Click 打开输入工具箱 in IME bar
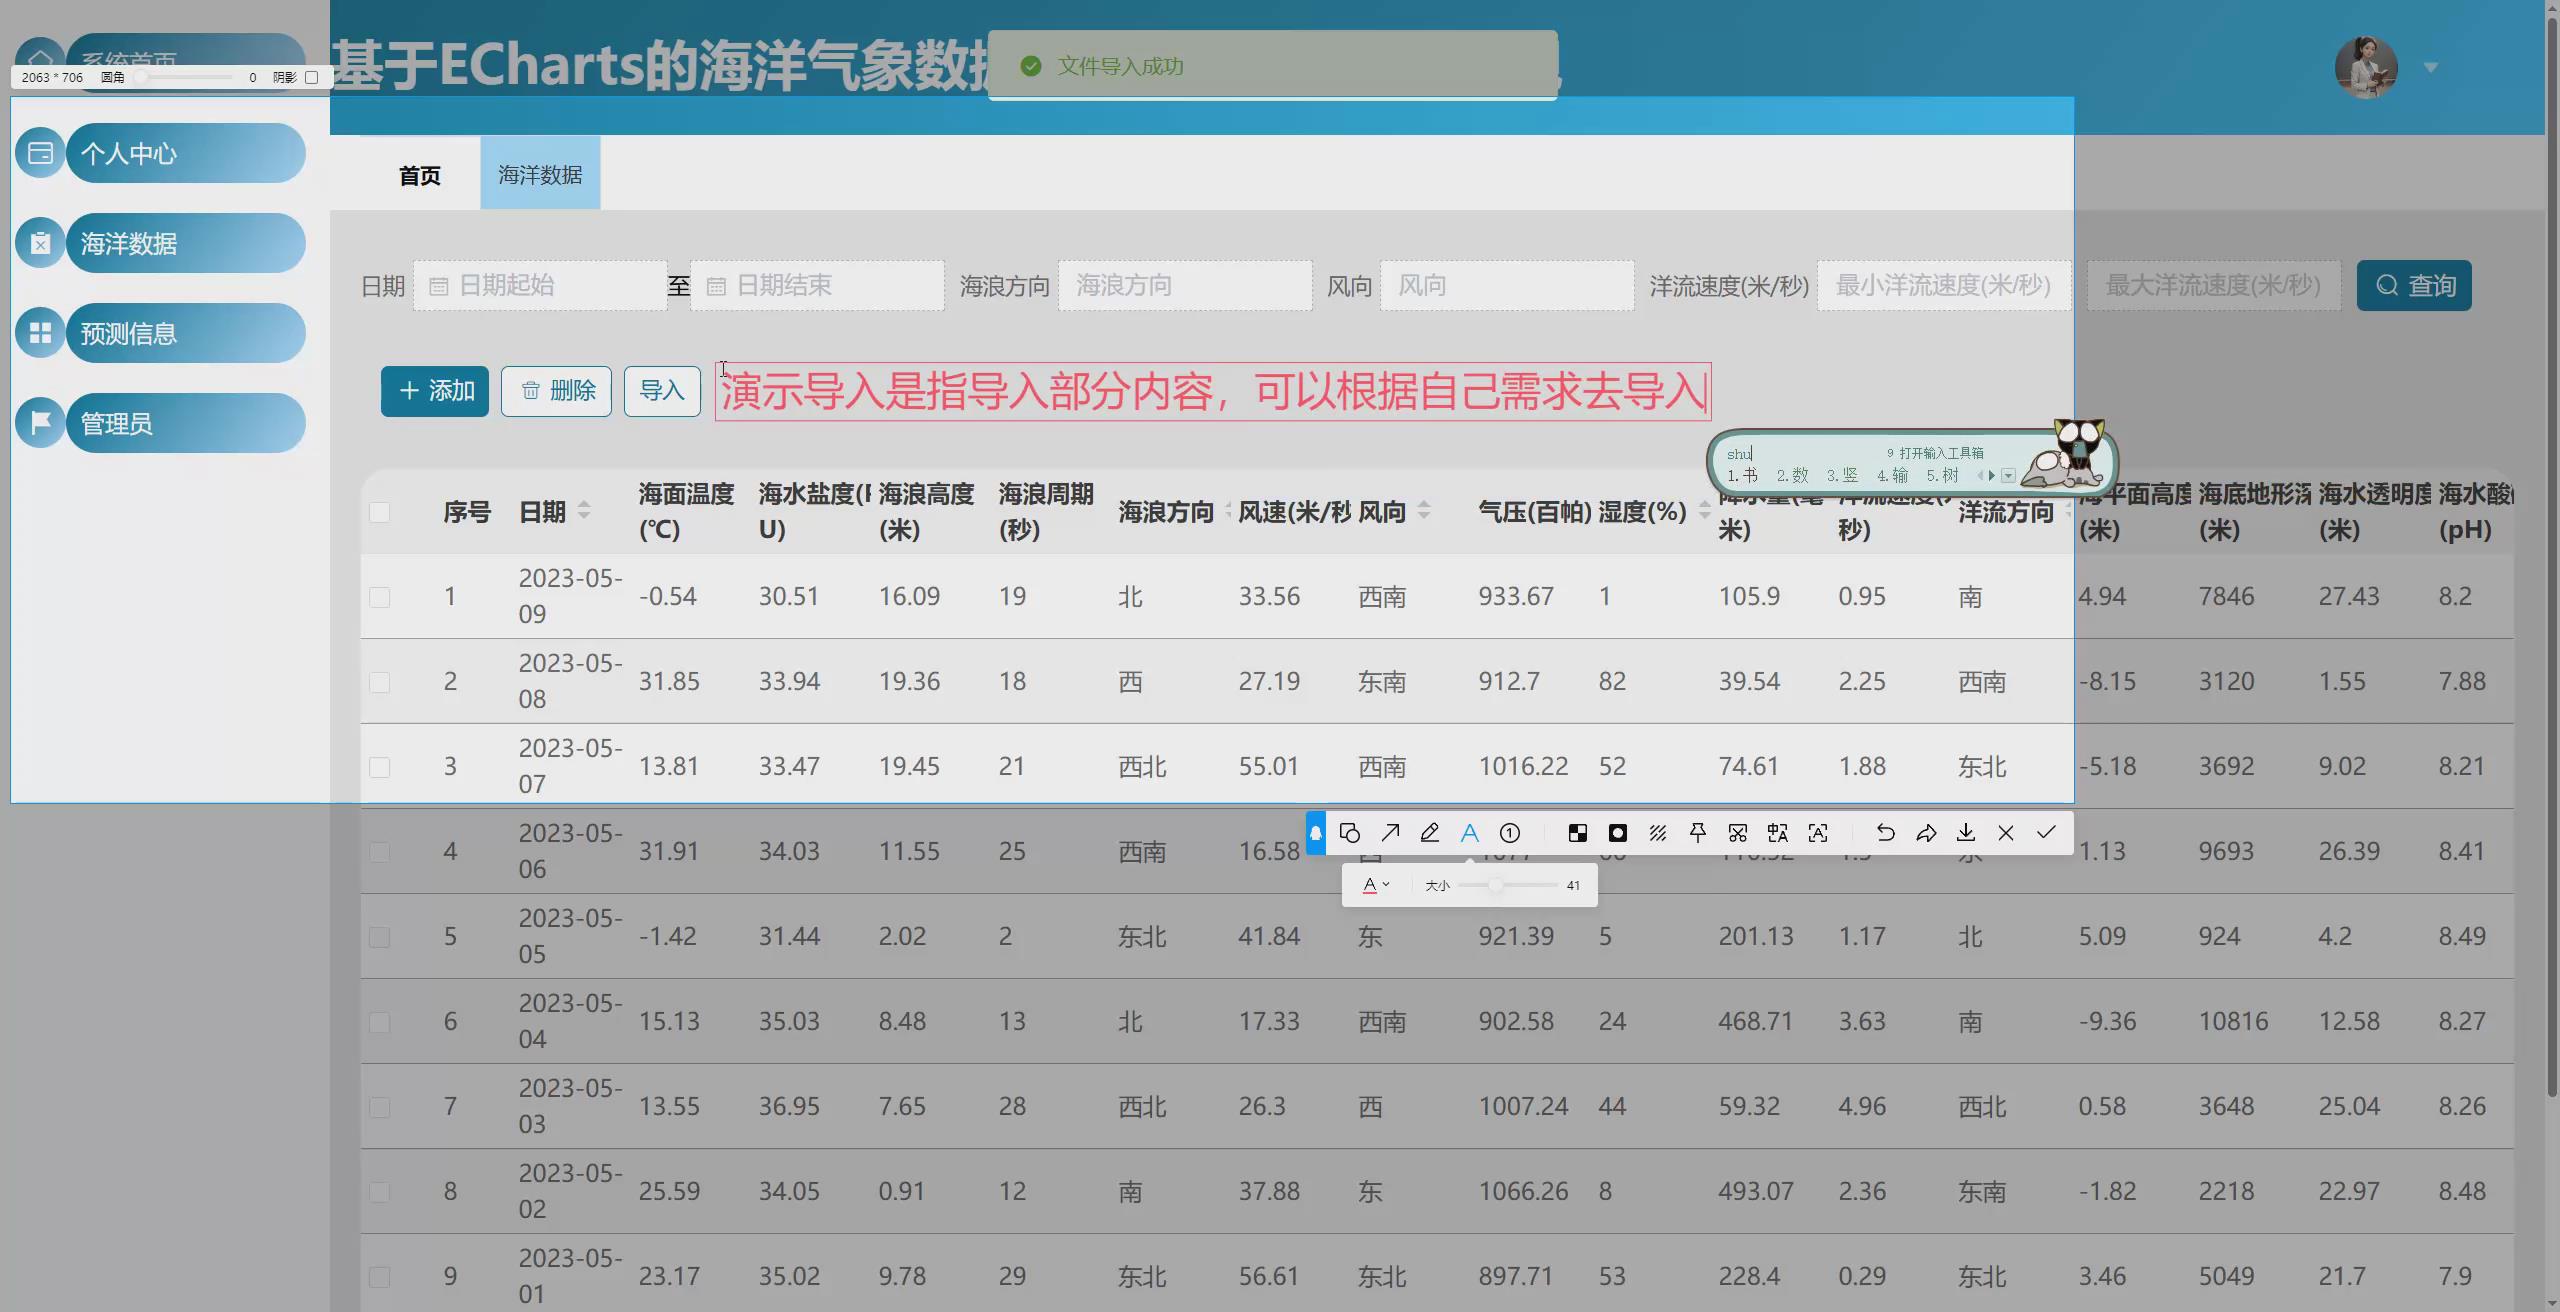The image size is (2560, 1312). [x=1940, y=453]
